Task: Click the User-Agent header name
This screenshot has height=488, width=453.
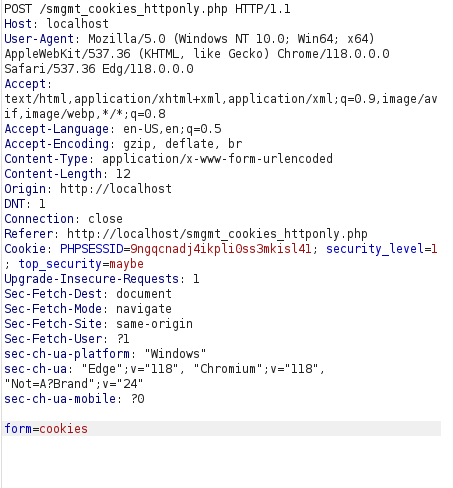Action: (x=39, y=39)
